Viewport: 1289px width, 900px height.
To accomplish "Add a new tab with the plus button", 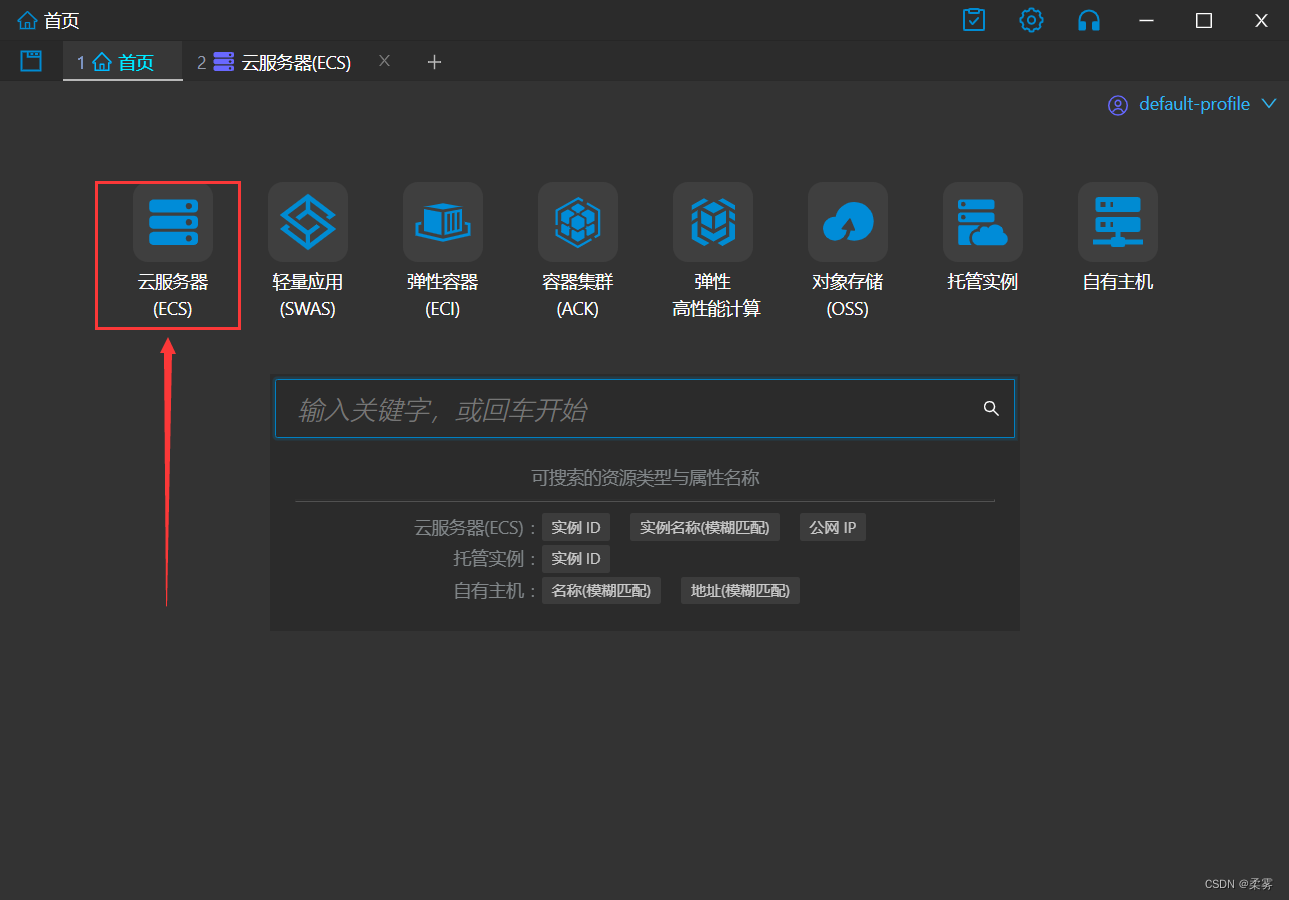I will point(434,62).
